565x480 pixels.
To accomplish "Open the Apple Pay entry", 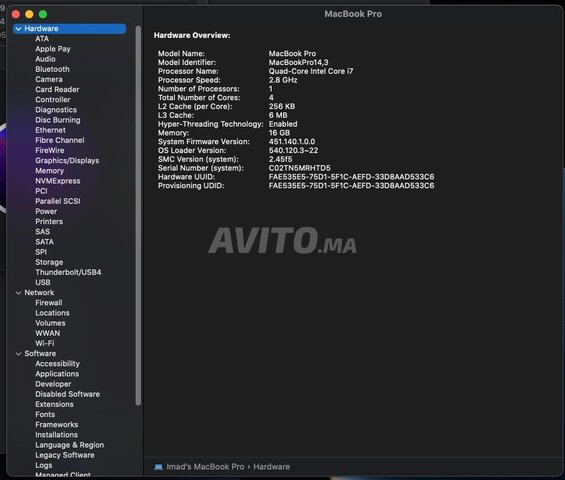I will 53,49.
